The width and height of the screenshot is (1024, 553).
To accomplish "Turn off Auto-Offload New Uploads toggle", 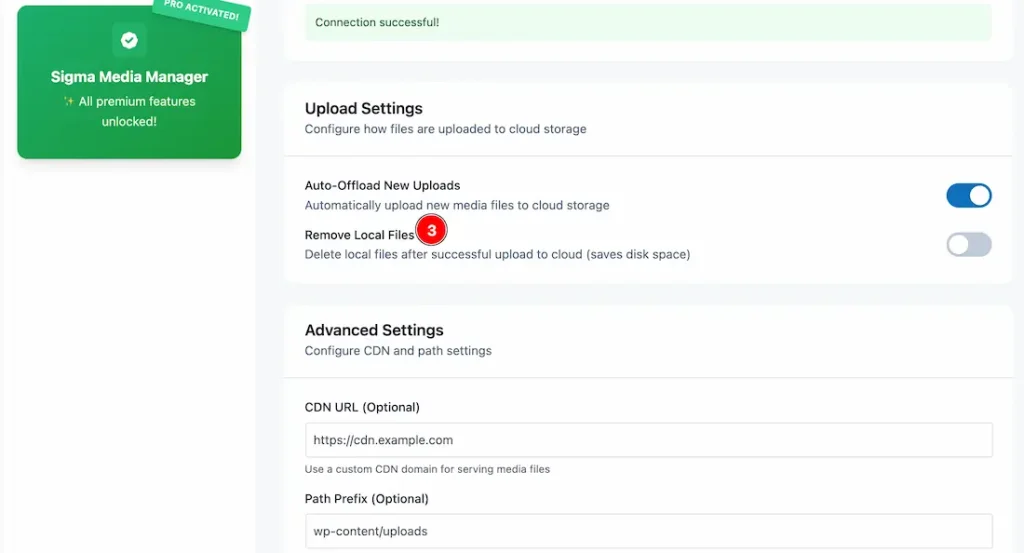I will pos(968,195).
